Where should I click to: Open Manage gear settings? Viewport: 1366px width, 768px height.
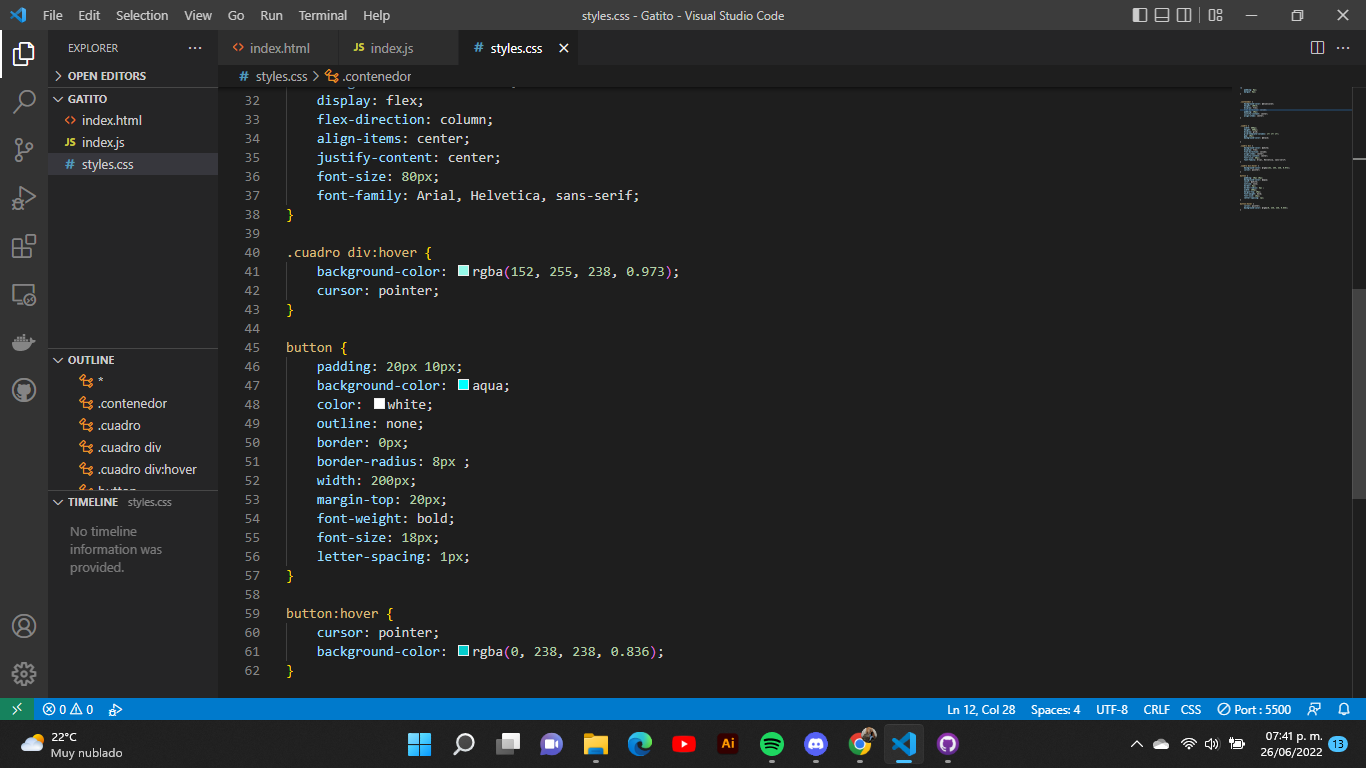tap(24, 674)
